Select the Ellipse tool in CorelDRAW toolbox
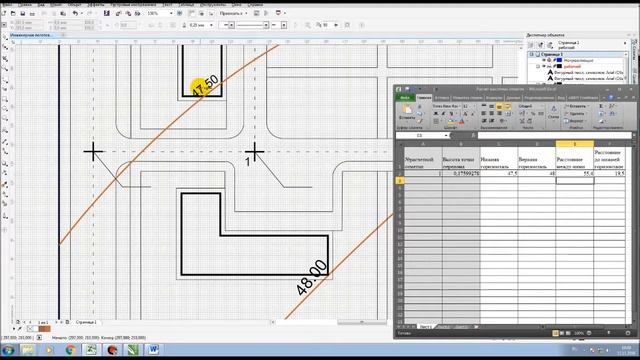640x360 pixels. (x=5, y=109)
